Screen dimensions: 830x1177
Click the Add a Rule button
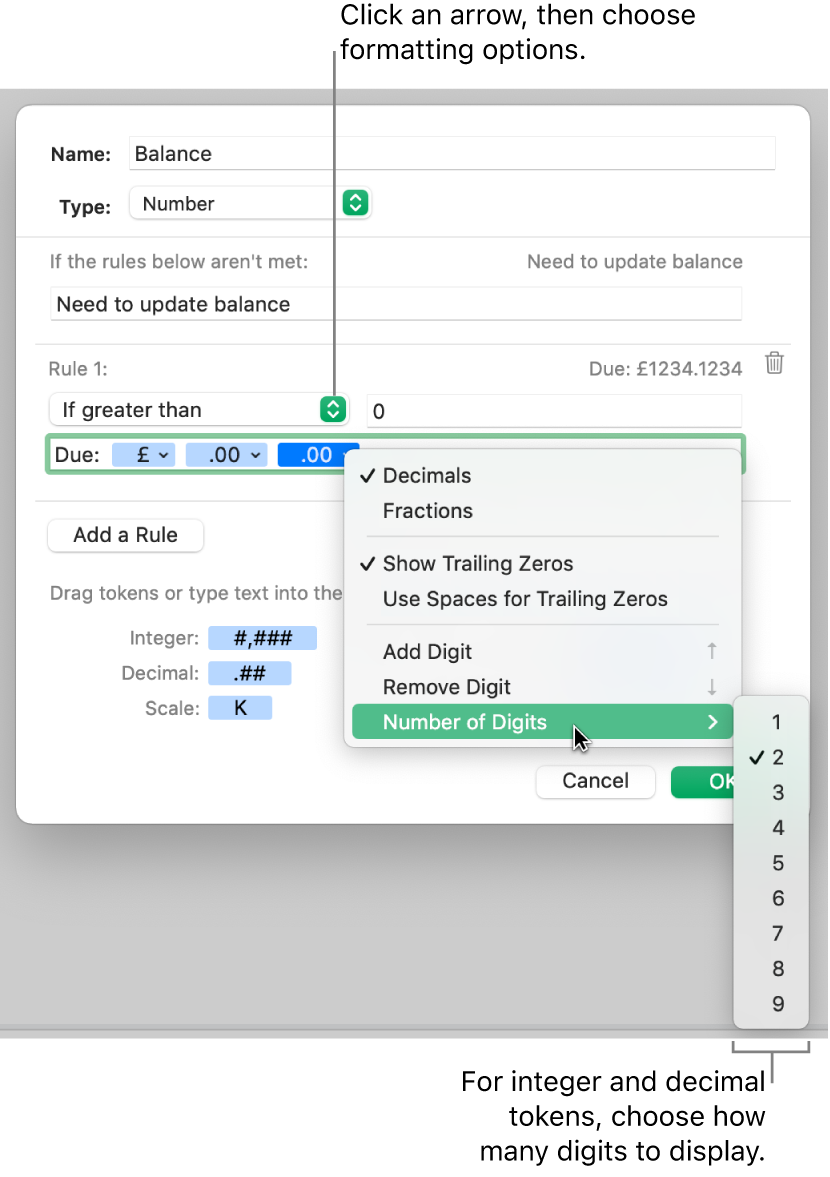coord(125,535)
